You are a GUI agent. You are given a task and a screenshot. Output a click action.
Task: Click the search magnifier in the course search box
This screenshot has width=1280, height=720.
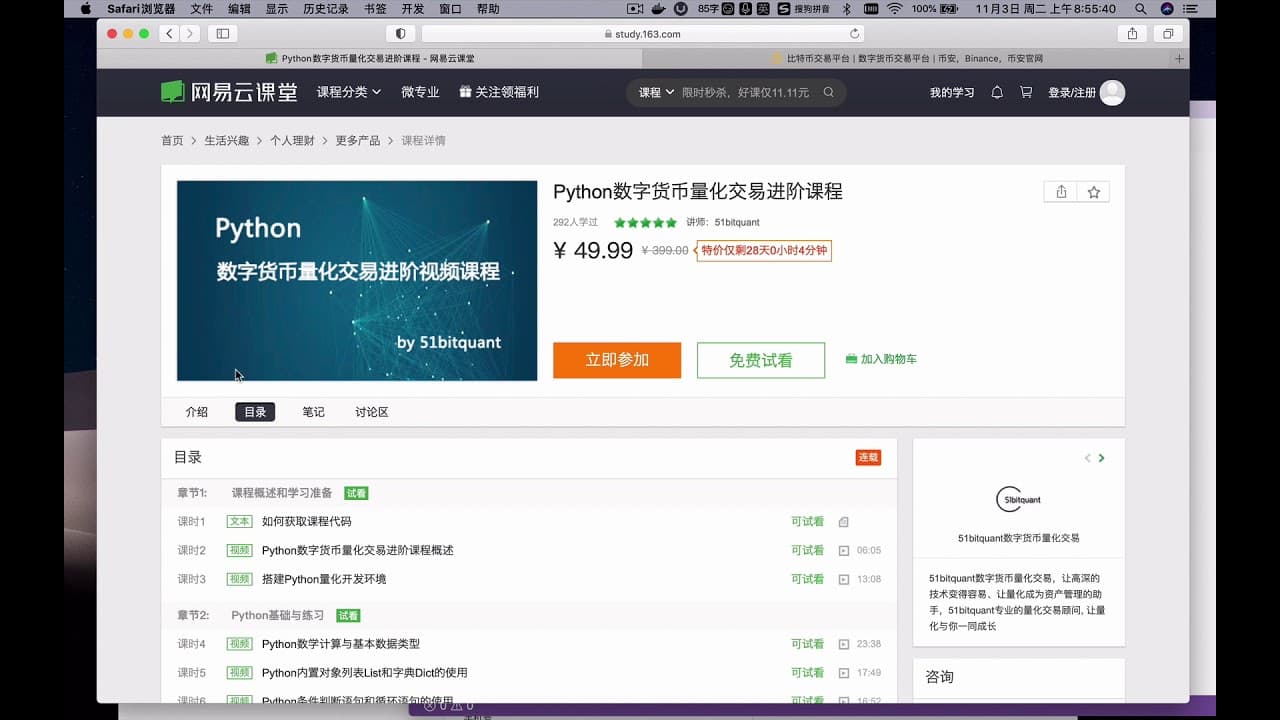829,92
